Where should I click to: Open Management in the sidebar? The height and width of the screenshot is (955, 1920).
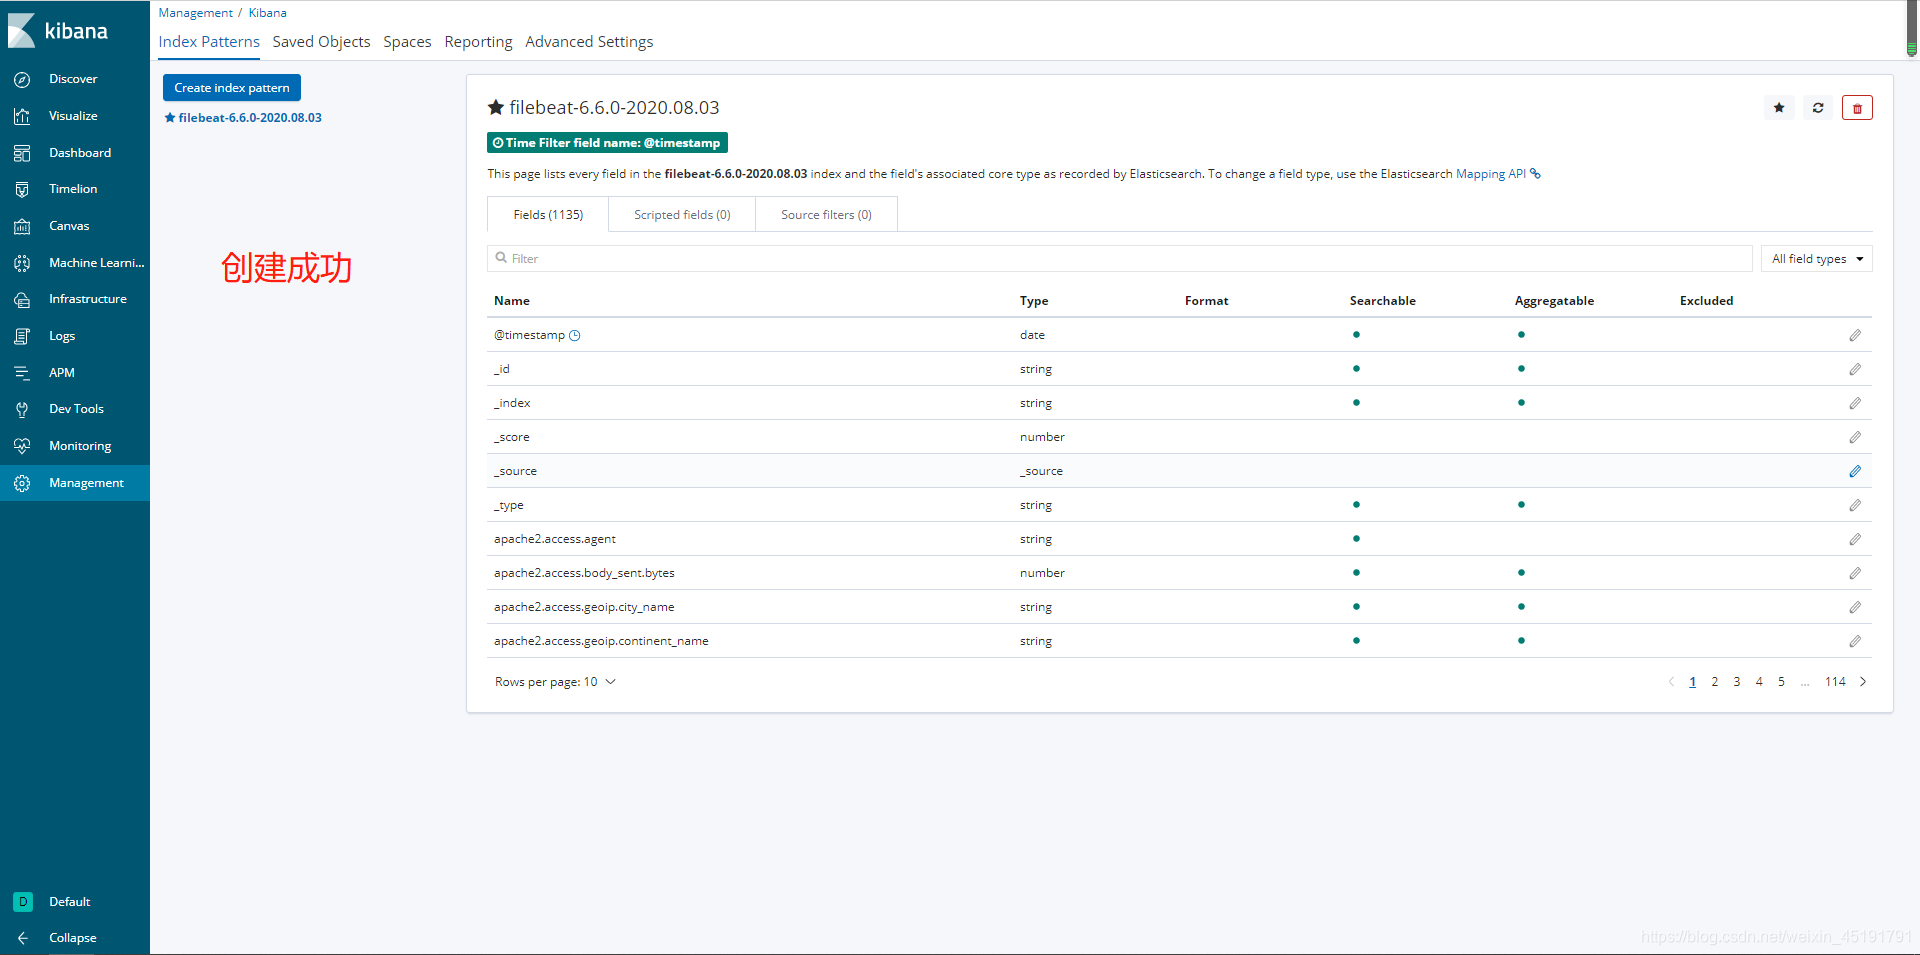point(74,483)
